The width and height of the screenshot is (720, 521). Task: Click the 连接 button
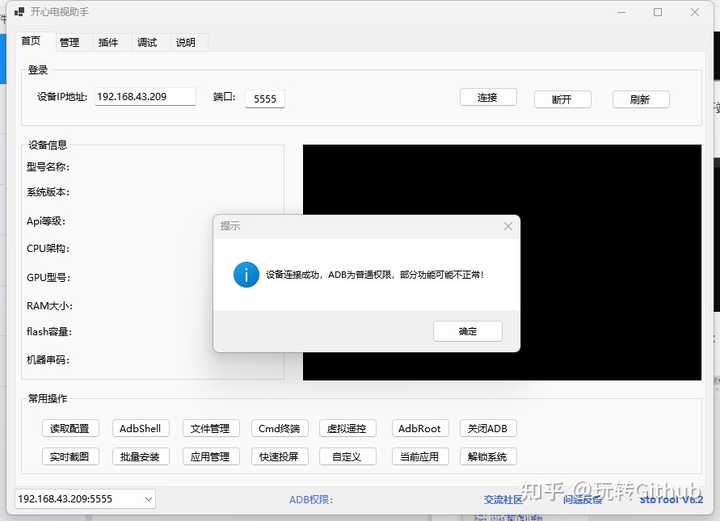tap(488, 97)
